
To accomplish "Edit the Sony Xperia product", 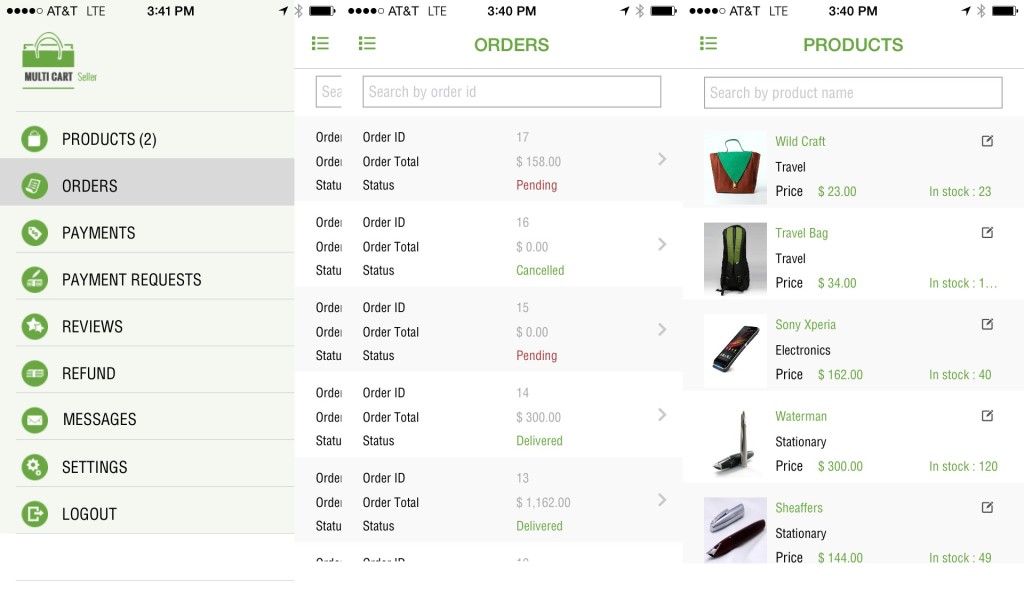I will tap(987, 324).
